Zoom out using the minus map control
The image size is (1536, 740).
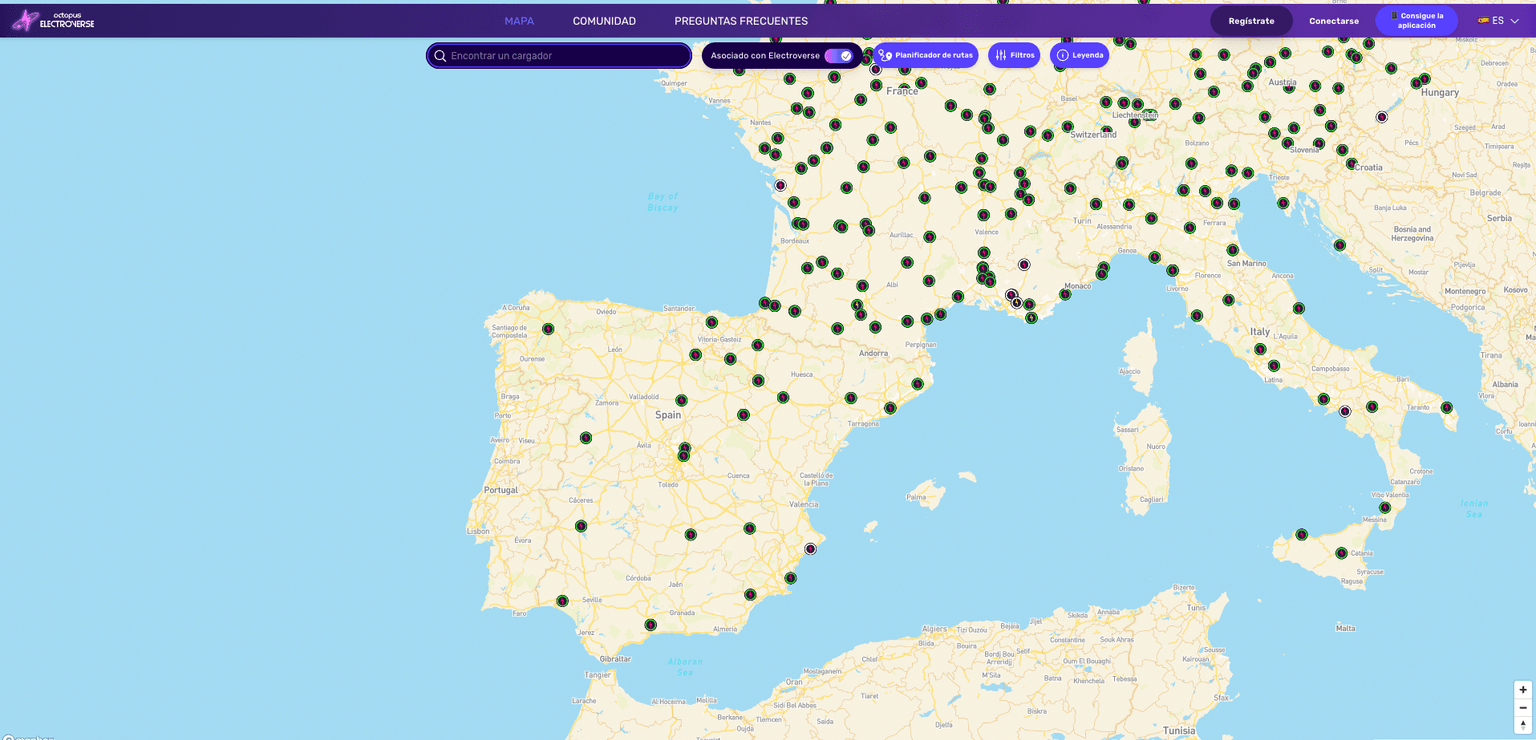tap(1523, 707)
